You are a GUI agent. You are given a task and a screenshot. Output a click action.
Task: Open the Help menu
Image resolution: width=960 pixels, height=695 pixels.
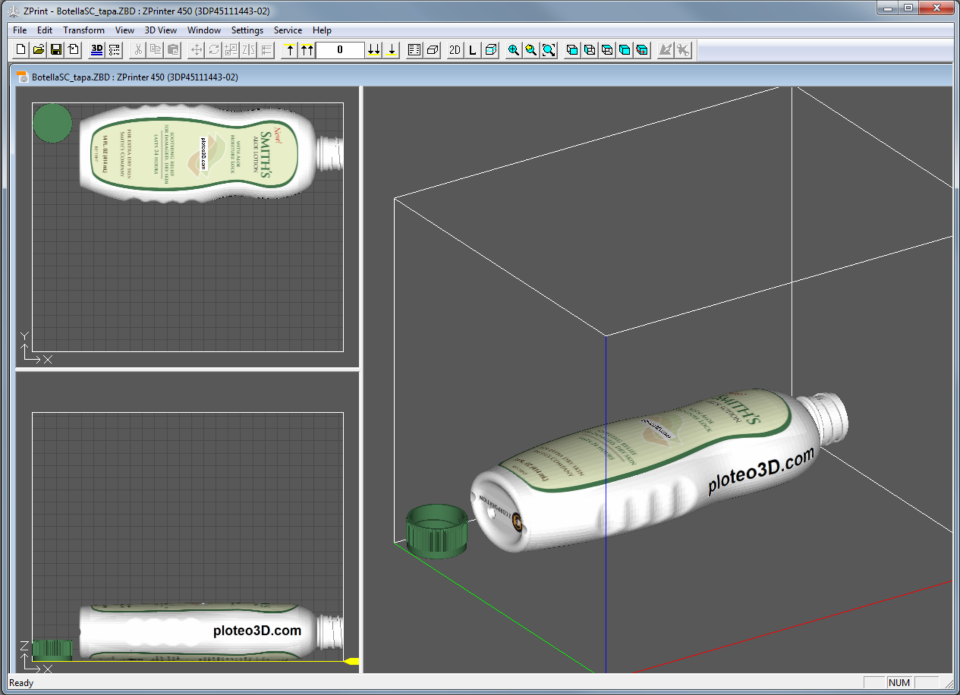321,30
